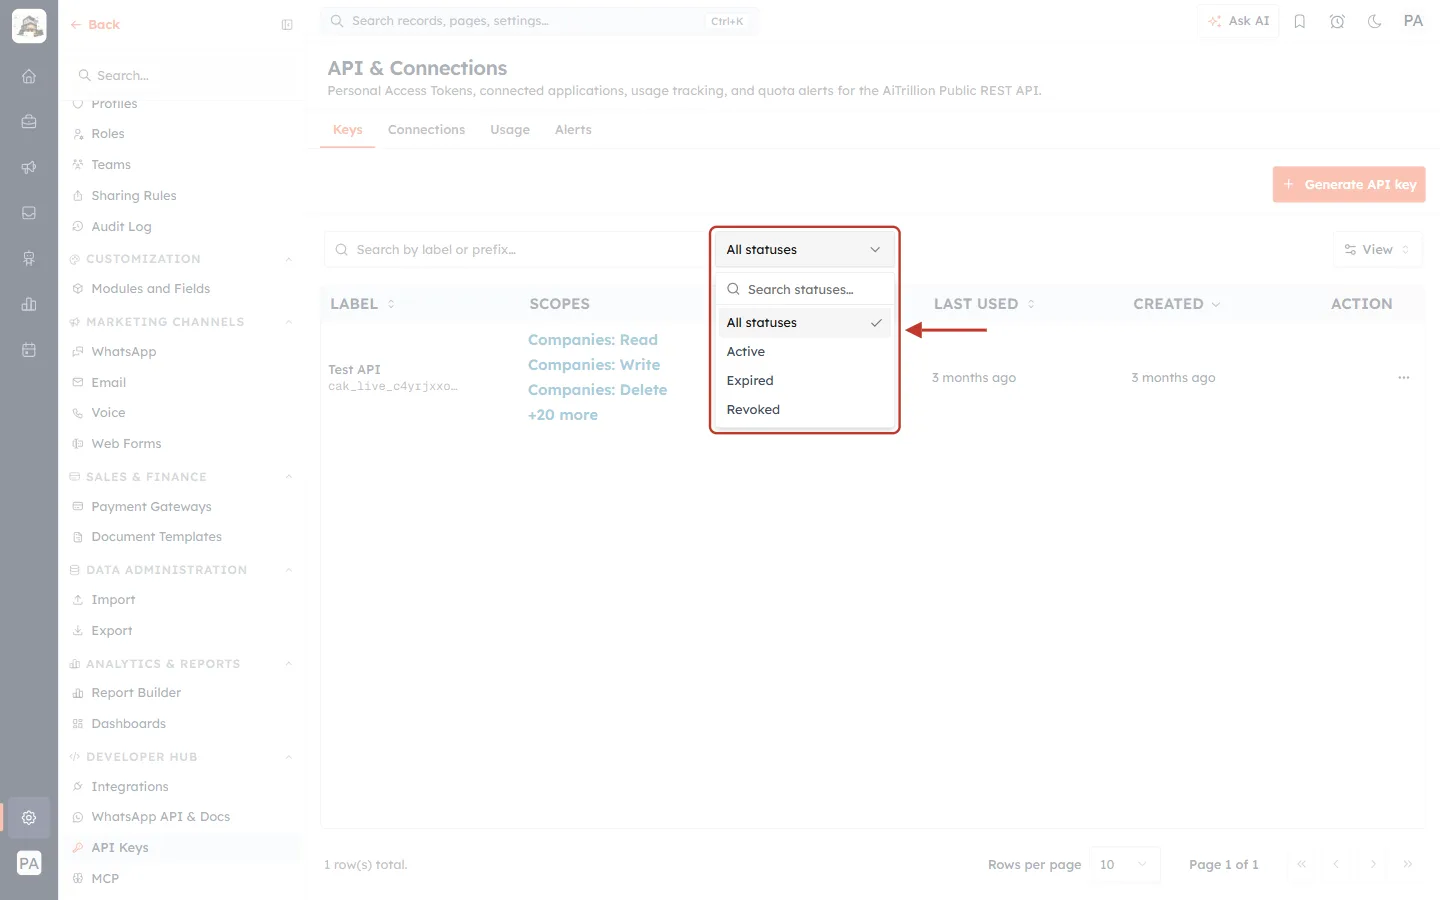Open the View options dropdown
Image resolution: width=1440 pixels, height=900 pixels.
1377,250
